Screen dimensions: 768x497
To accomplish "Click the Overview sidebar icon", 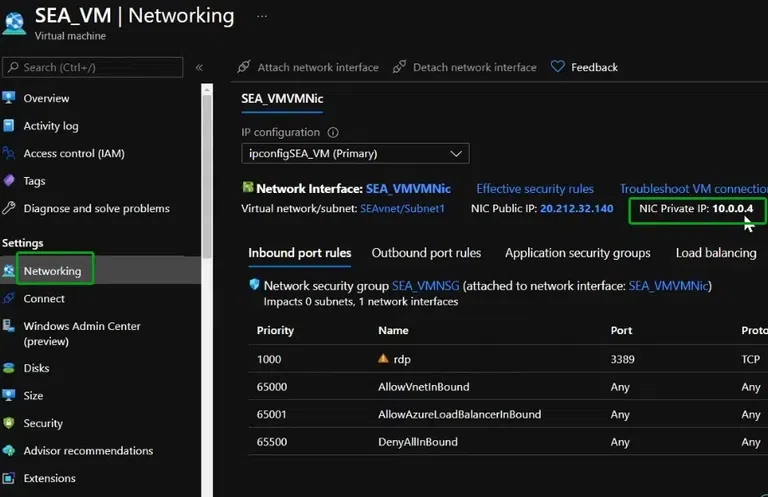I will tap(10, 98).
